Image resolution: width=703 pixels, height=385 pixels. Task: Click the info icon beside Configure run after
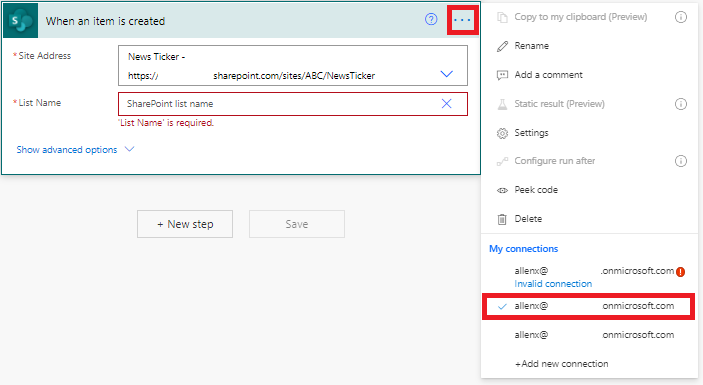681,161
